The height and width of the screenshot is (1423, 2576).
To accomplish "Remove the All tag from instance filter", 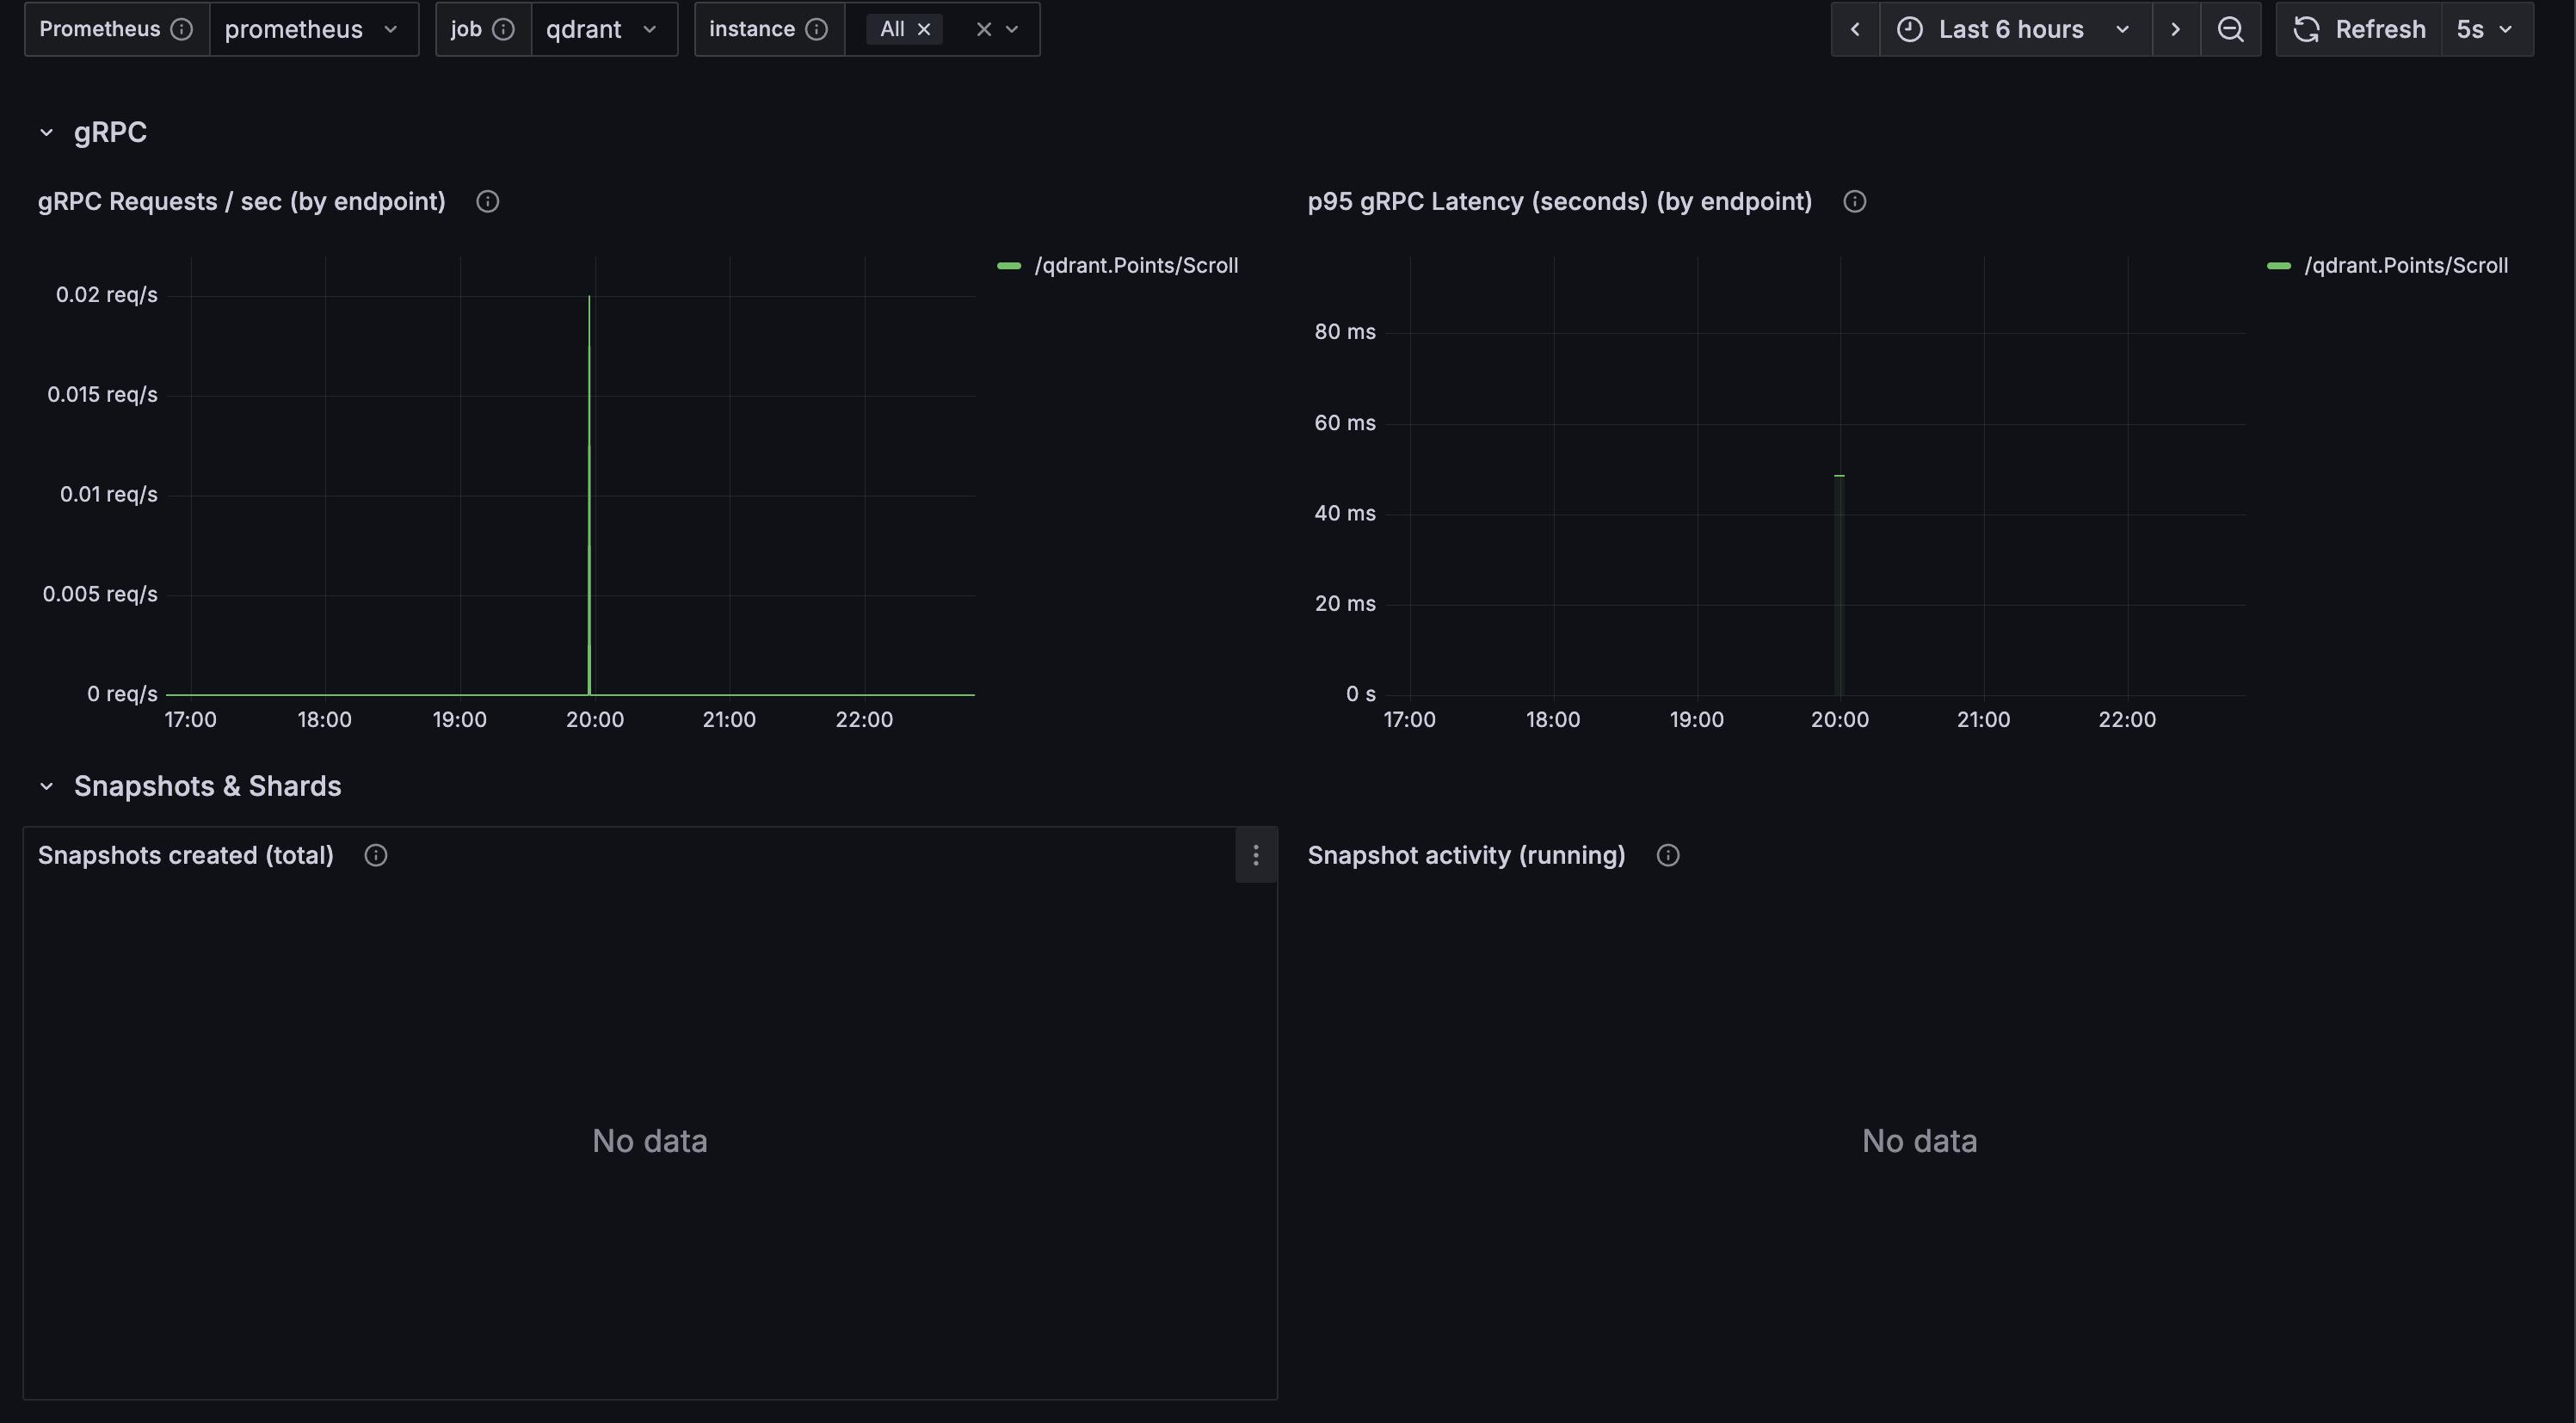I will 924,29.
